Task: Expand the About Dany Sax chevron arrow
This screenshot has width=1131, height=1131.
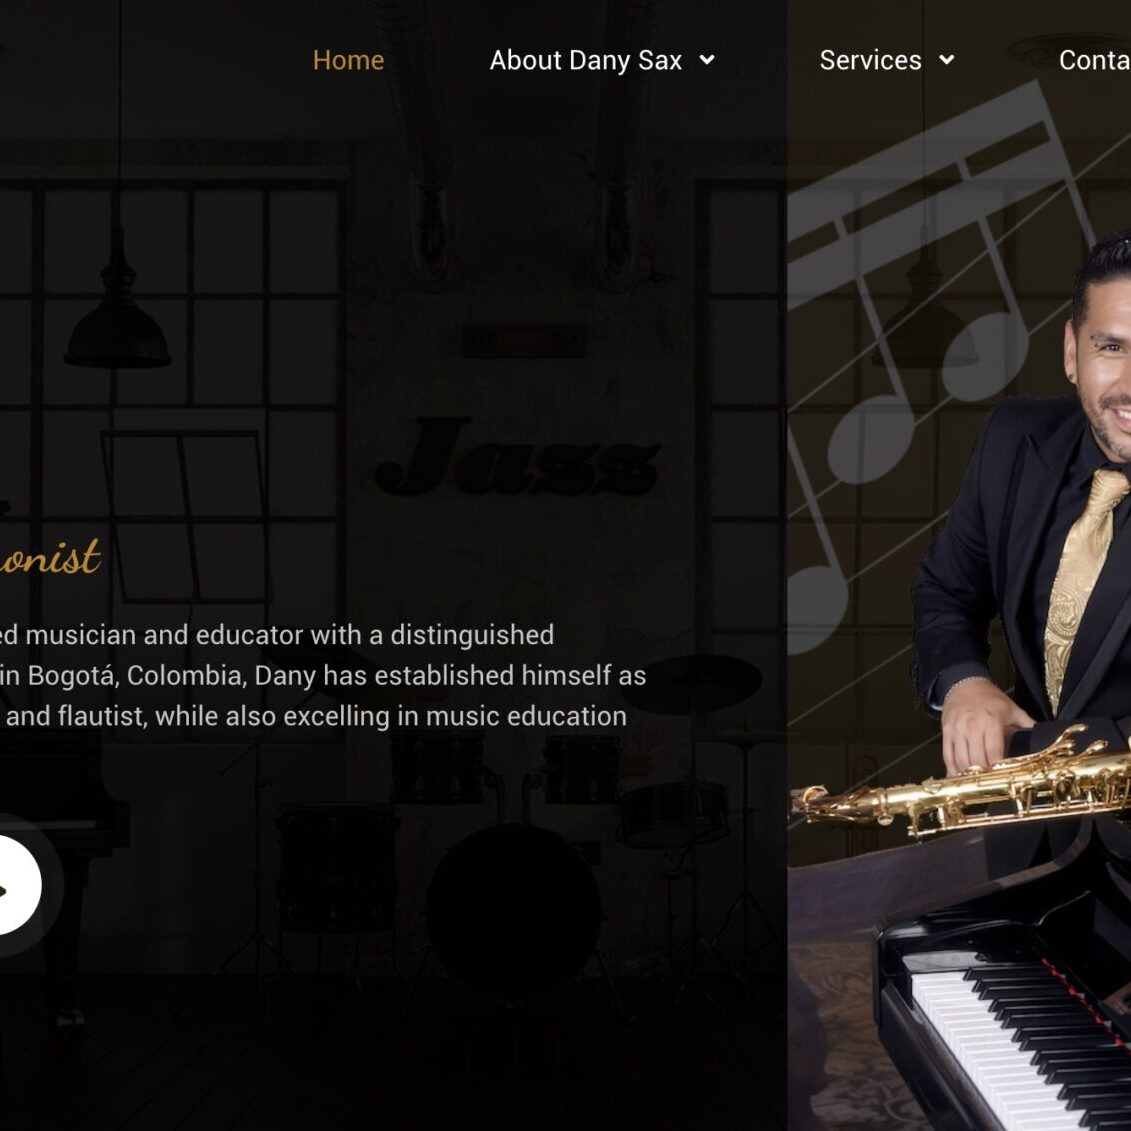Action: tap(707, 60)
